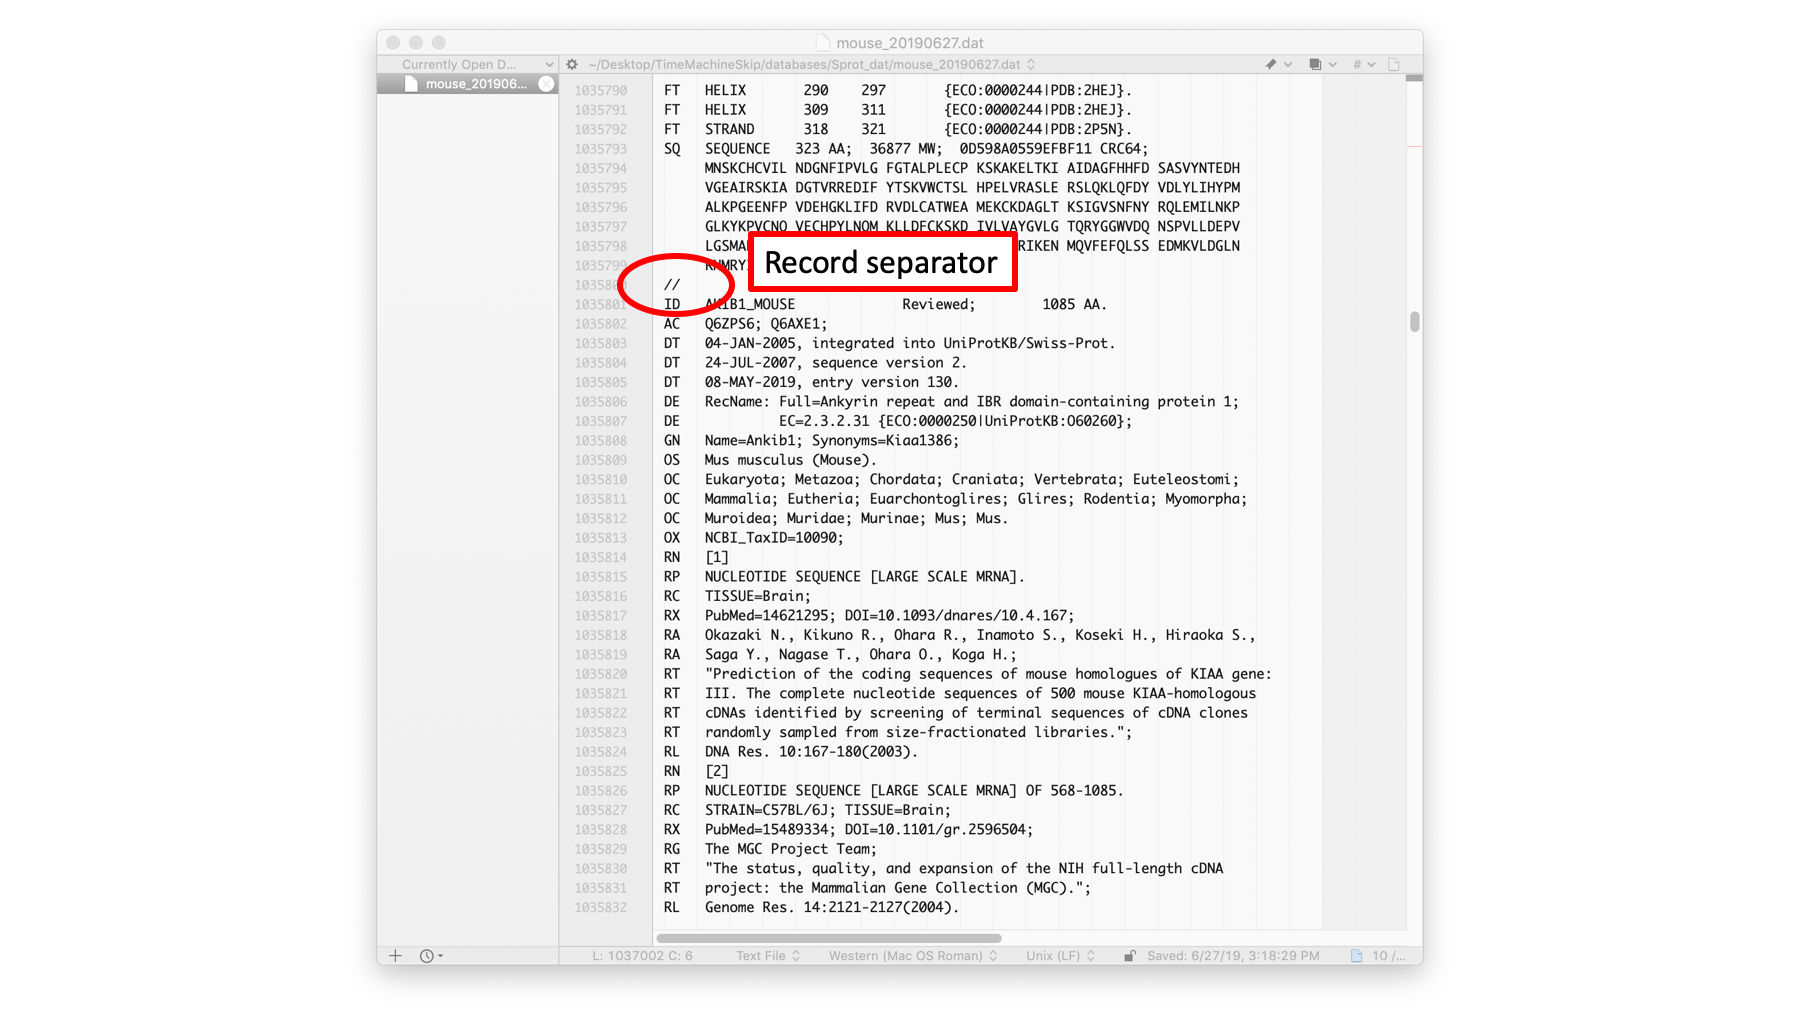Click the Saved: 6/27/19 timestamp
1800x1013 pixels.
click(1233, 956)
